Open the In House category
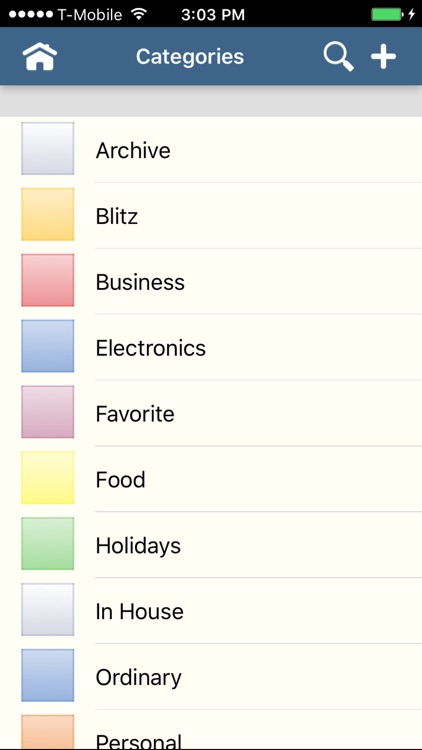Viewport: 422px width, 750px height. pyautogui.click(x=211, y=611)
